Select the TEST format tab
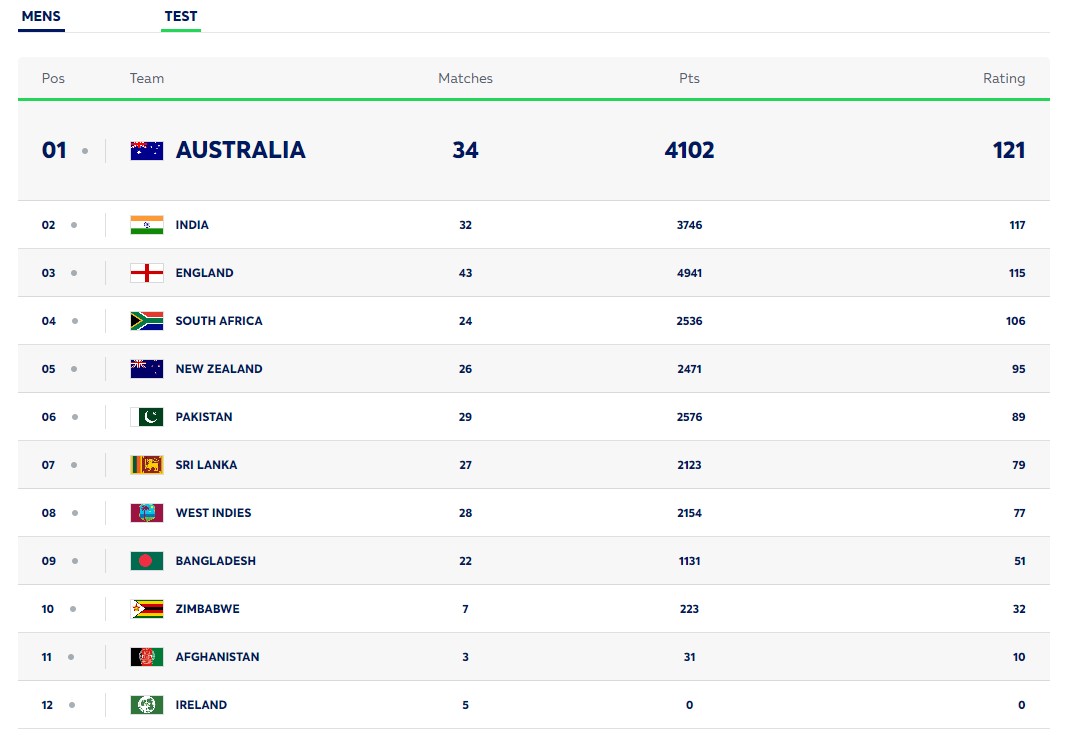 pos(181,16)
